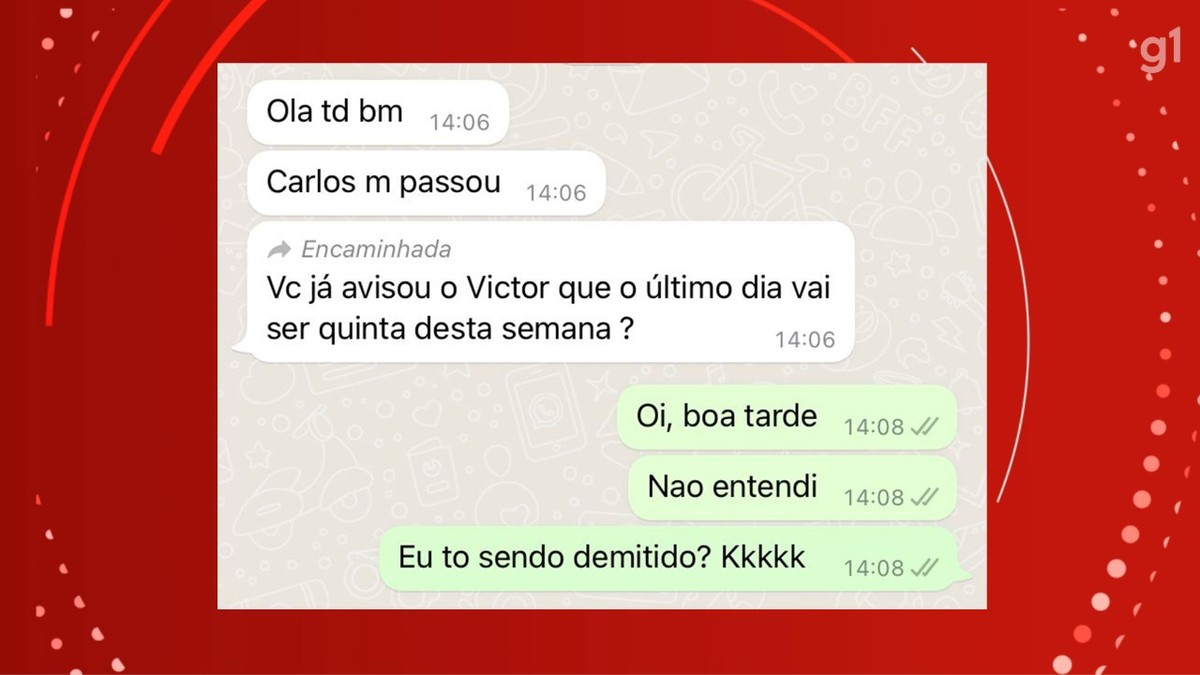
Task: Click the 14:06 timestamp on 'Ola td bm'
Action: point(459,123)
